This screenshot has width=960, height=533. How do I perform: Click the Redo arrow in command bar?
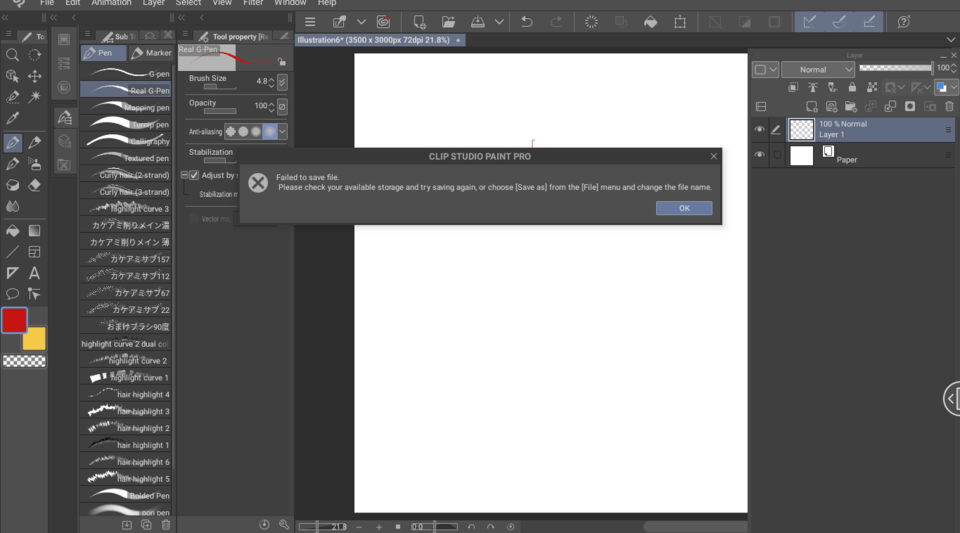click(x=556, y=22)
